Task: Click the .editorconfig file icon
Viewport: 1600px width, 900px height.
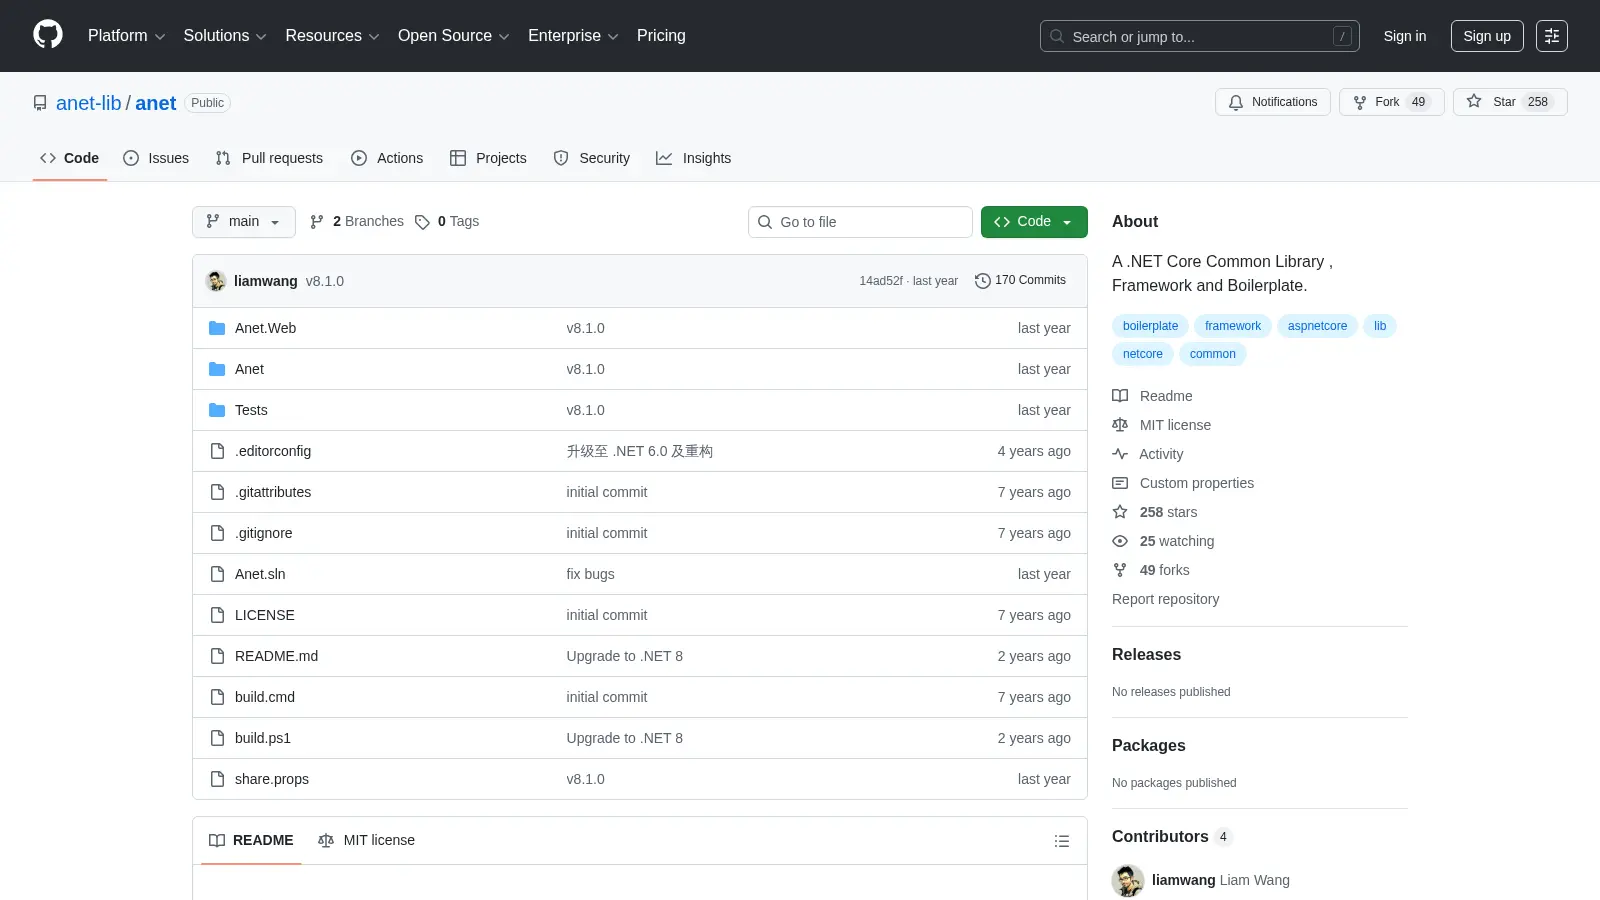Action: click(217, 451)
